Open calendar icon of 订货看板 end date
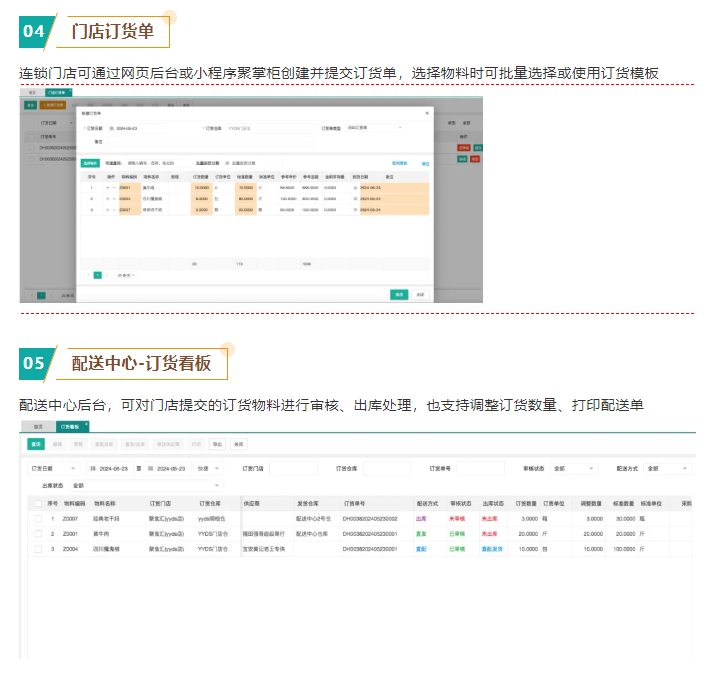 click(151, 469)
